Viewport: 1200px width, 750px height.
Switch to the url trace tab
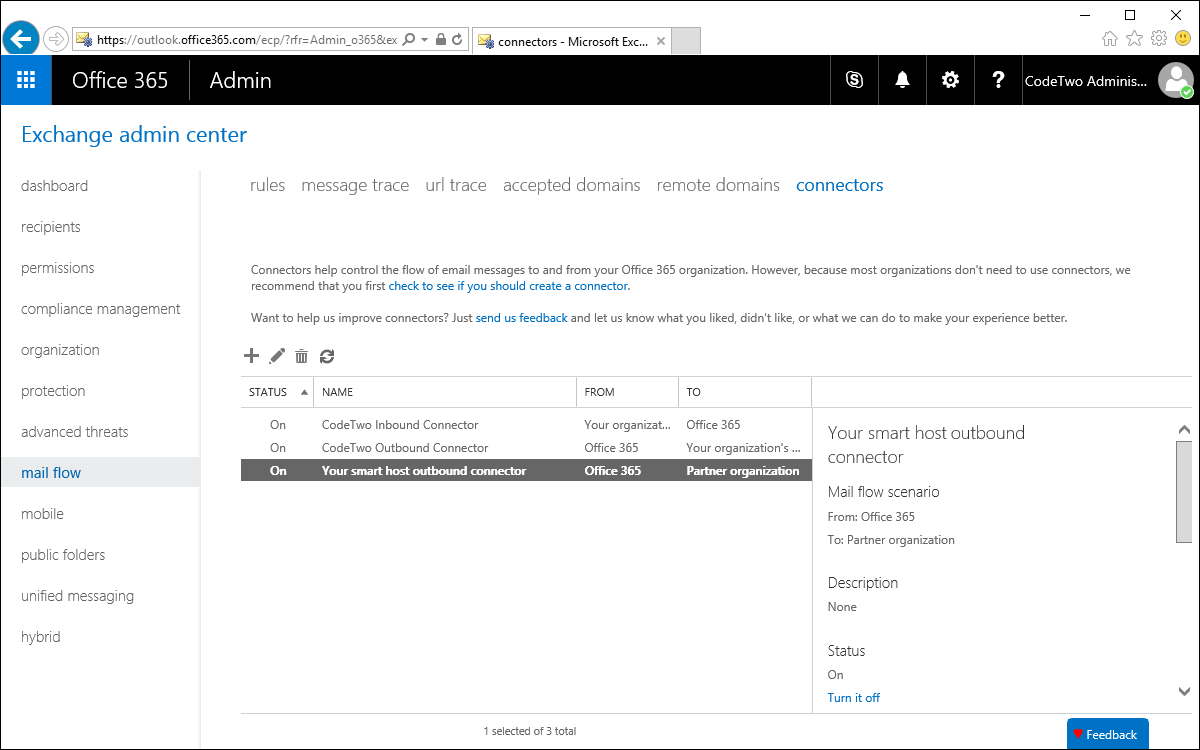(x=456, y=185)
